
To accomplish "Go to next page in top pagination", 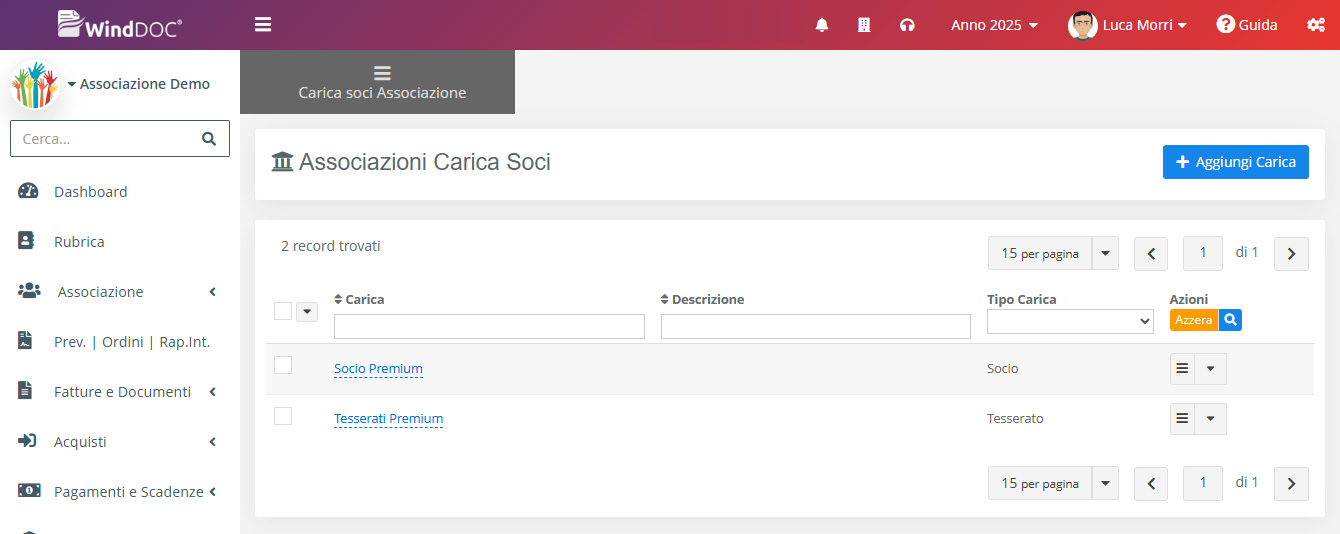I will pos(1291,254).
